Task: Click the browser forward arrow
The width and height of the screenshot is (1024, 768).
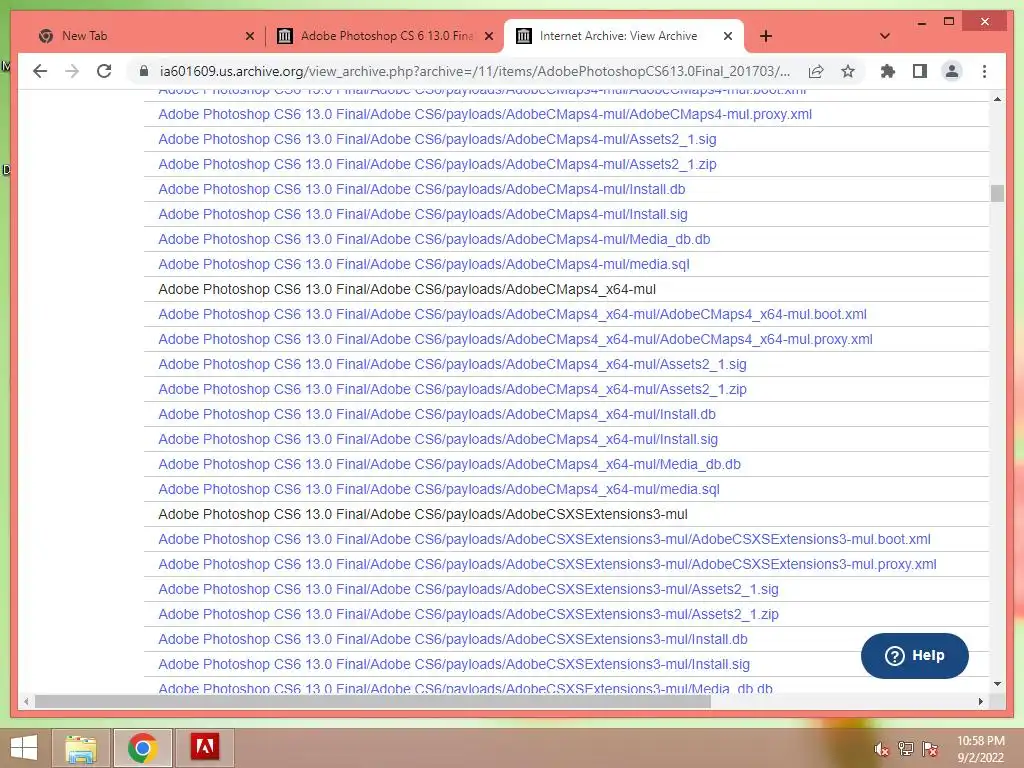Action: click(x=72, y=71)
